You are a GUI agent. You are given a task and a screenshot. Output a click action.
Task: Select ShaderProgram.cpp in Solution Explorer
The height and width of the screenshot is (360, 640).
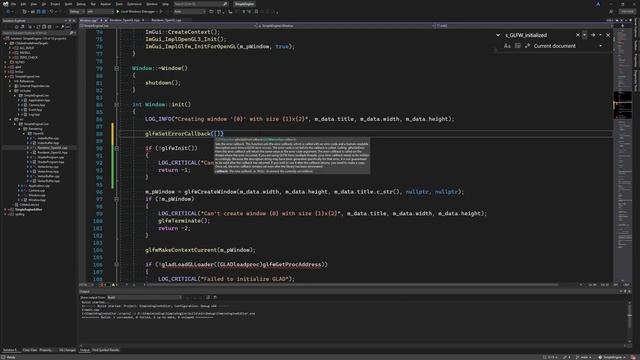click(x=51, y=158)
